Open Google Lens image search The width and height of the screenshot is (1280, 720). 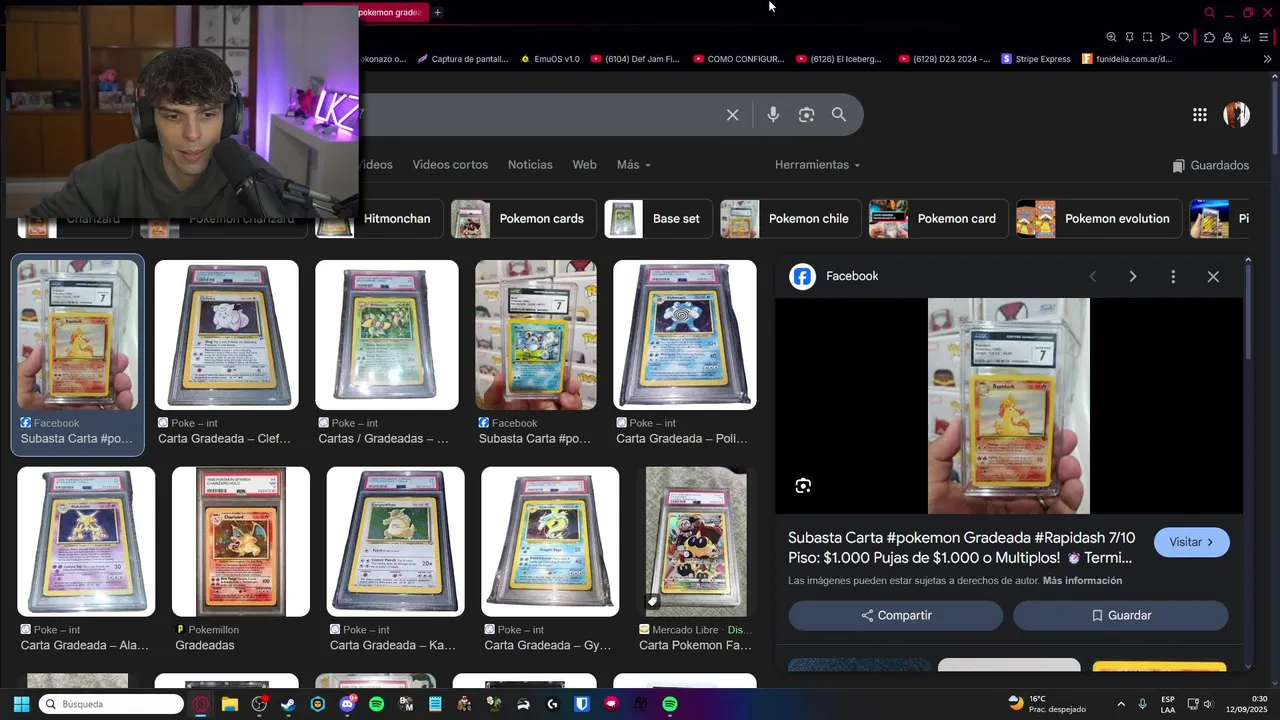click(x=806, y=115)
